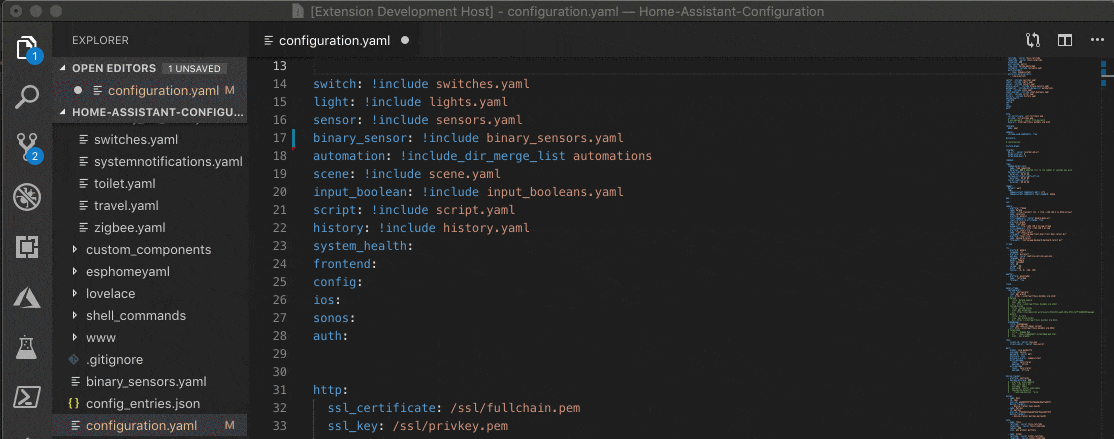
Task: Select configuration.yaml at the explorer bottom
Action: 150,426
